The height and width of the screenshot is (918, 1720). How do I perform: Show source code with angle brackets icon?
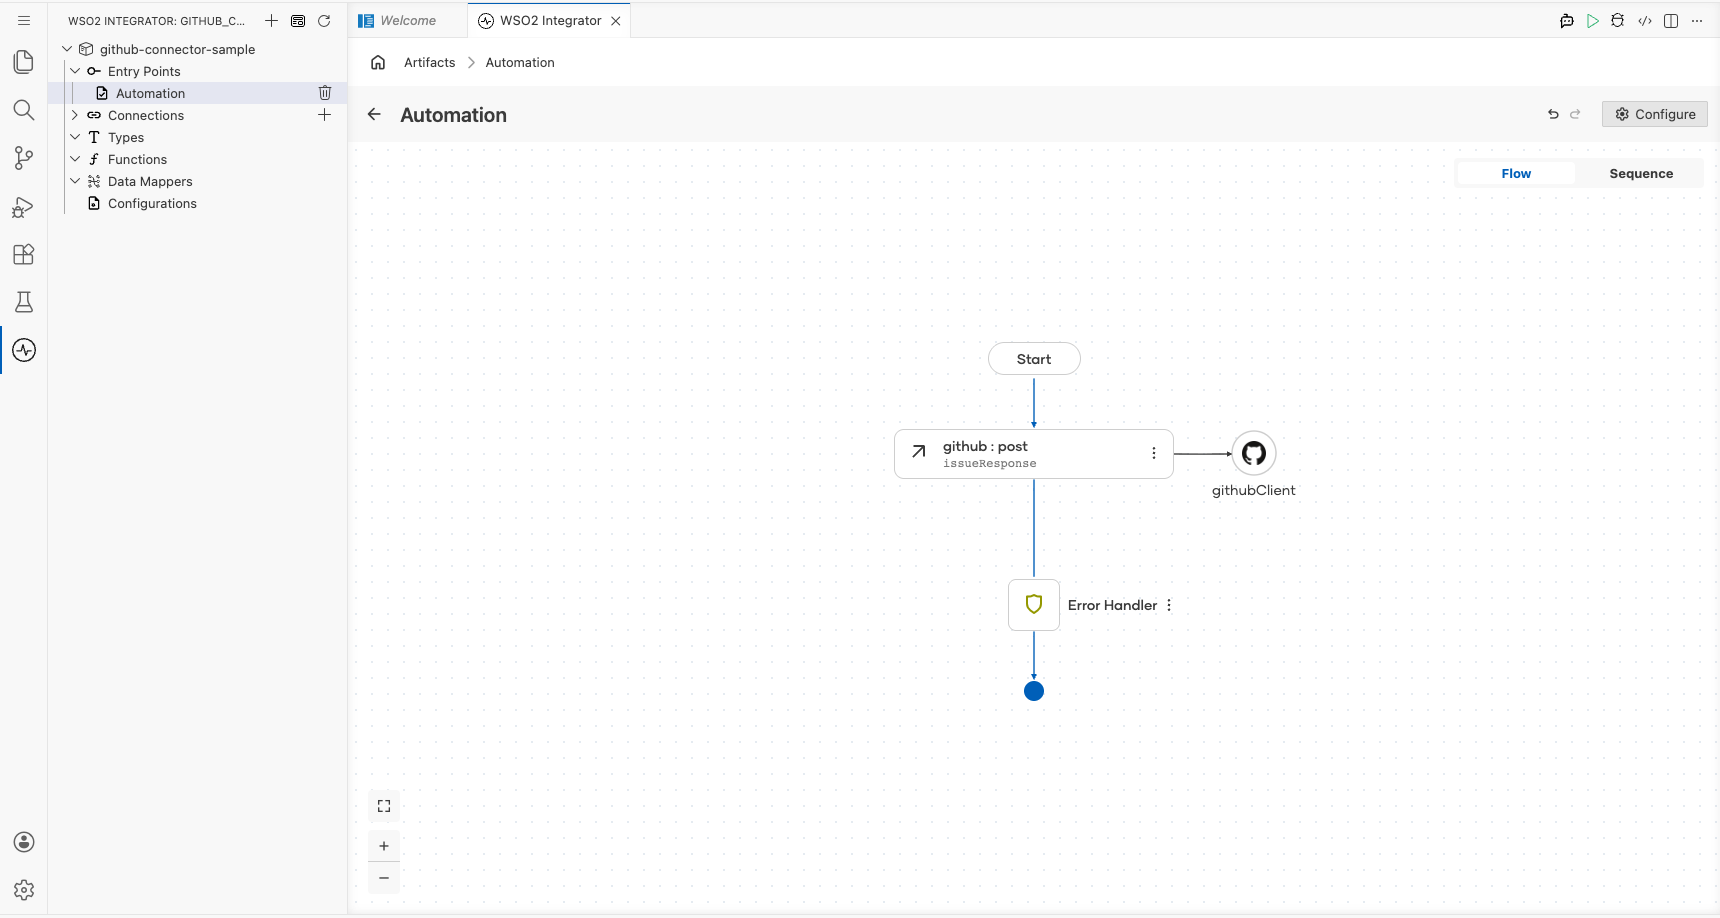(1645, 20)
